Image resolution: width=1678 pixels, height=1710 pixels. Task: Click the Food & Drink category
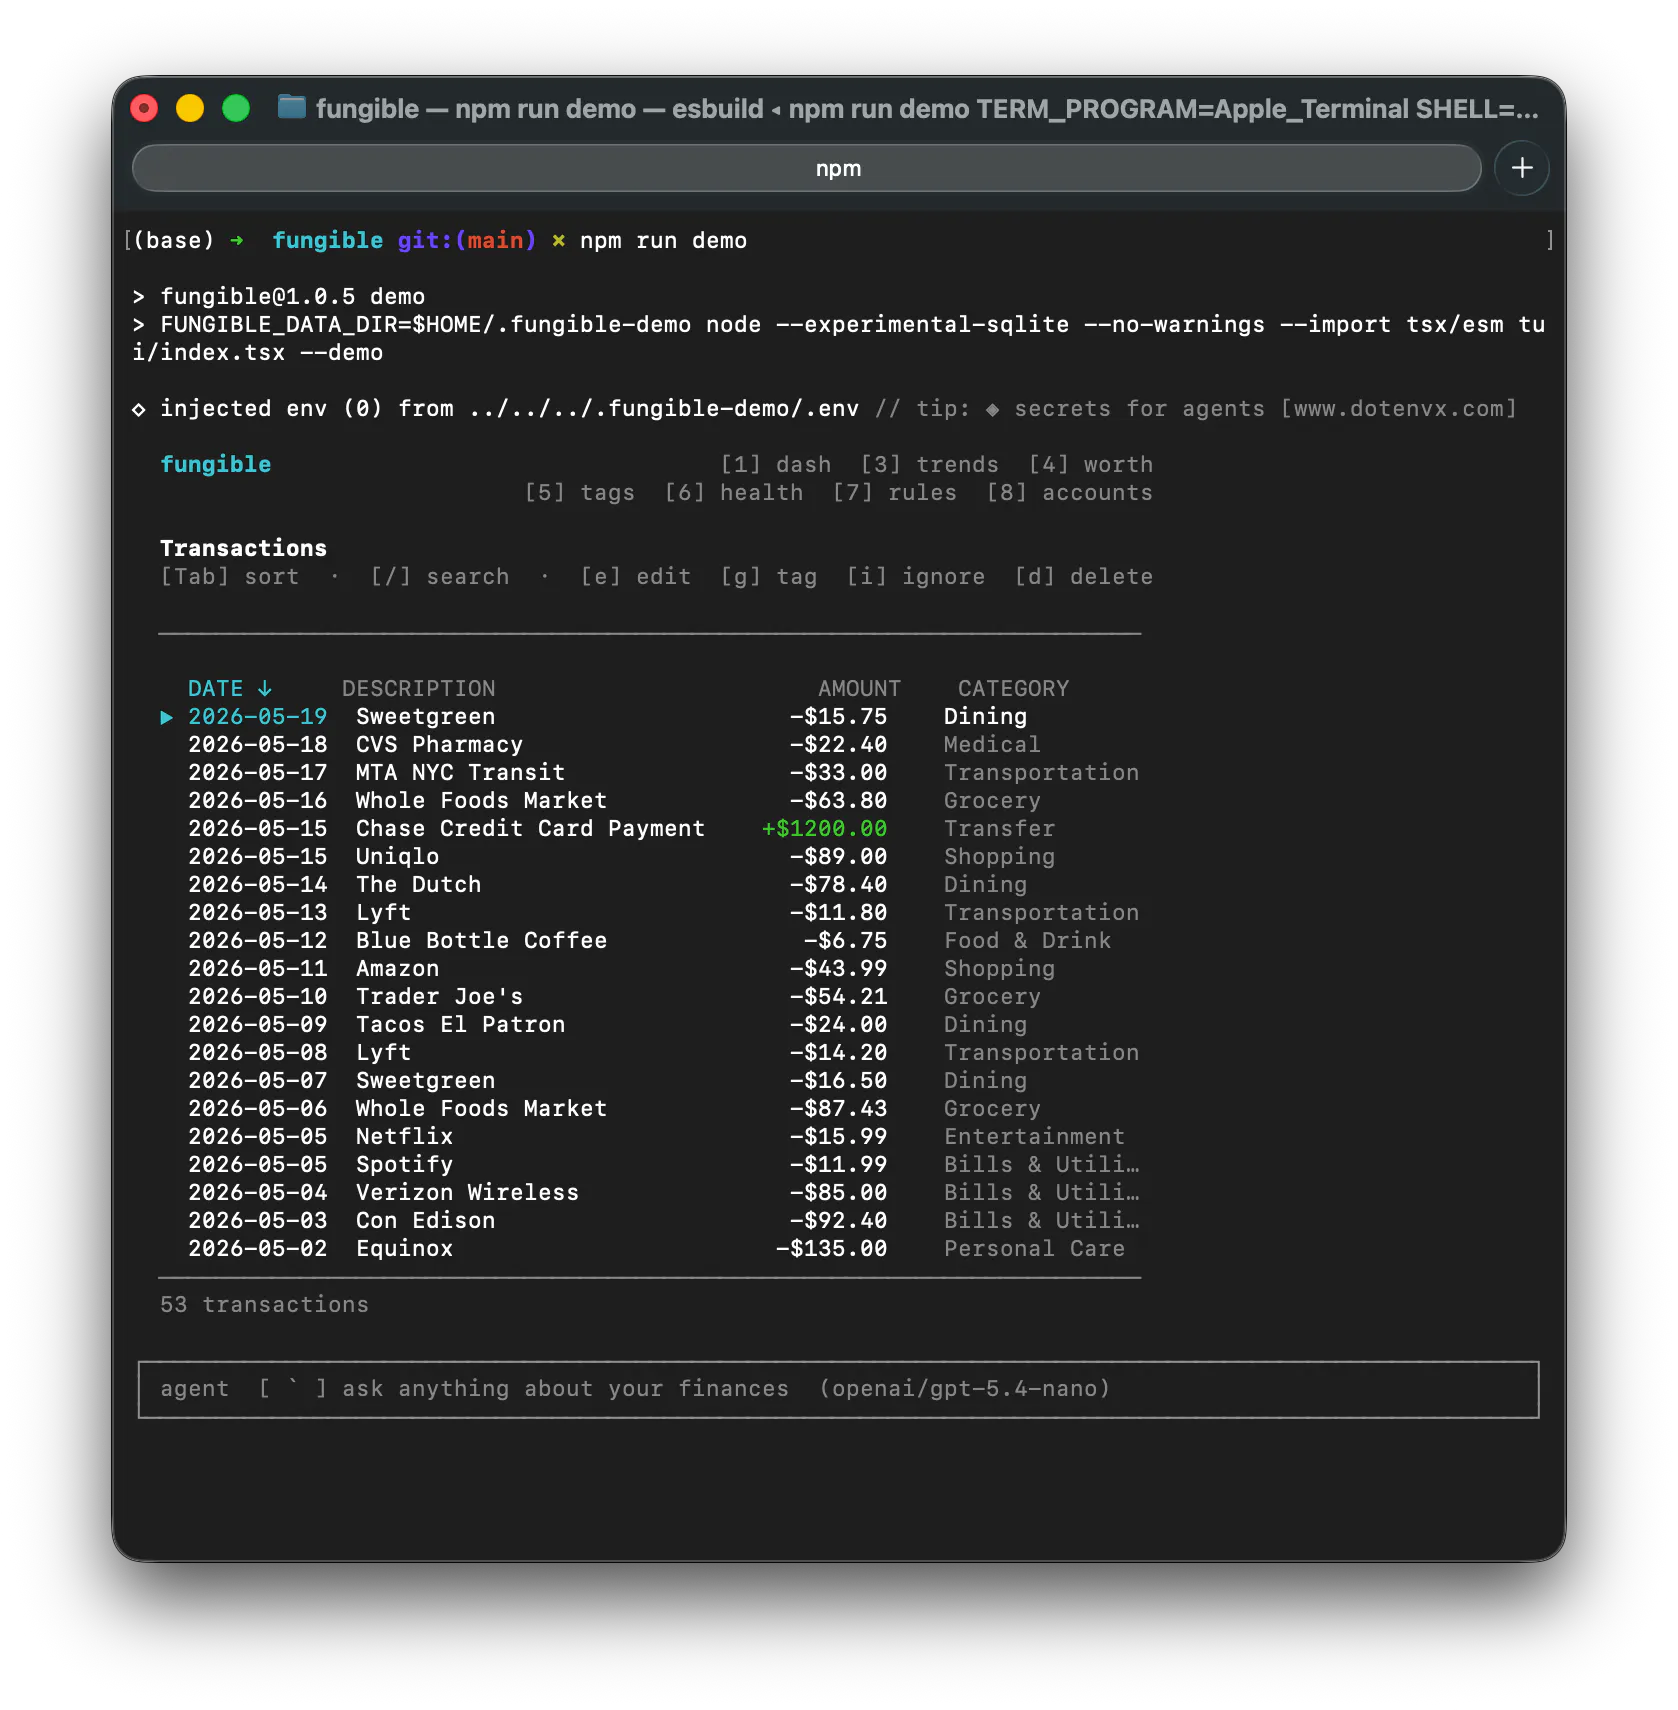[1028, 941]
